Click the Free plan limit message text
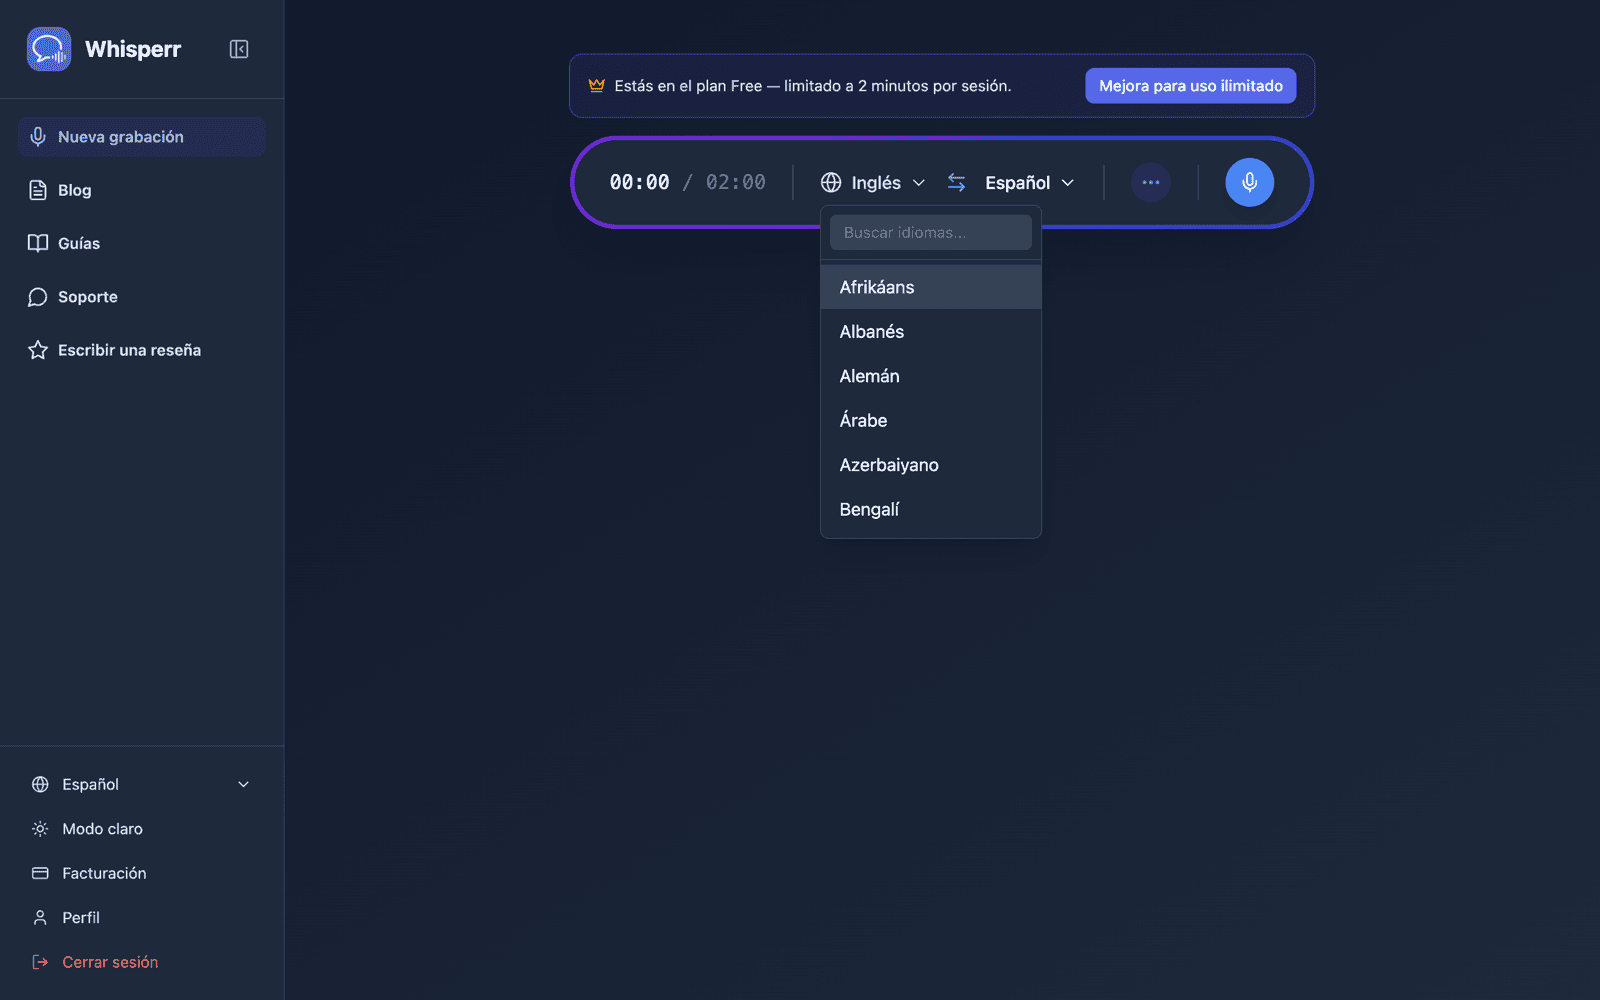 point(813,86)
